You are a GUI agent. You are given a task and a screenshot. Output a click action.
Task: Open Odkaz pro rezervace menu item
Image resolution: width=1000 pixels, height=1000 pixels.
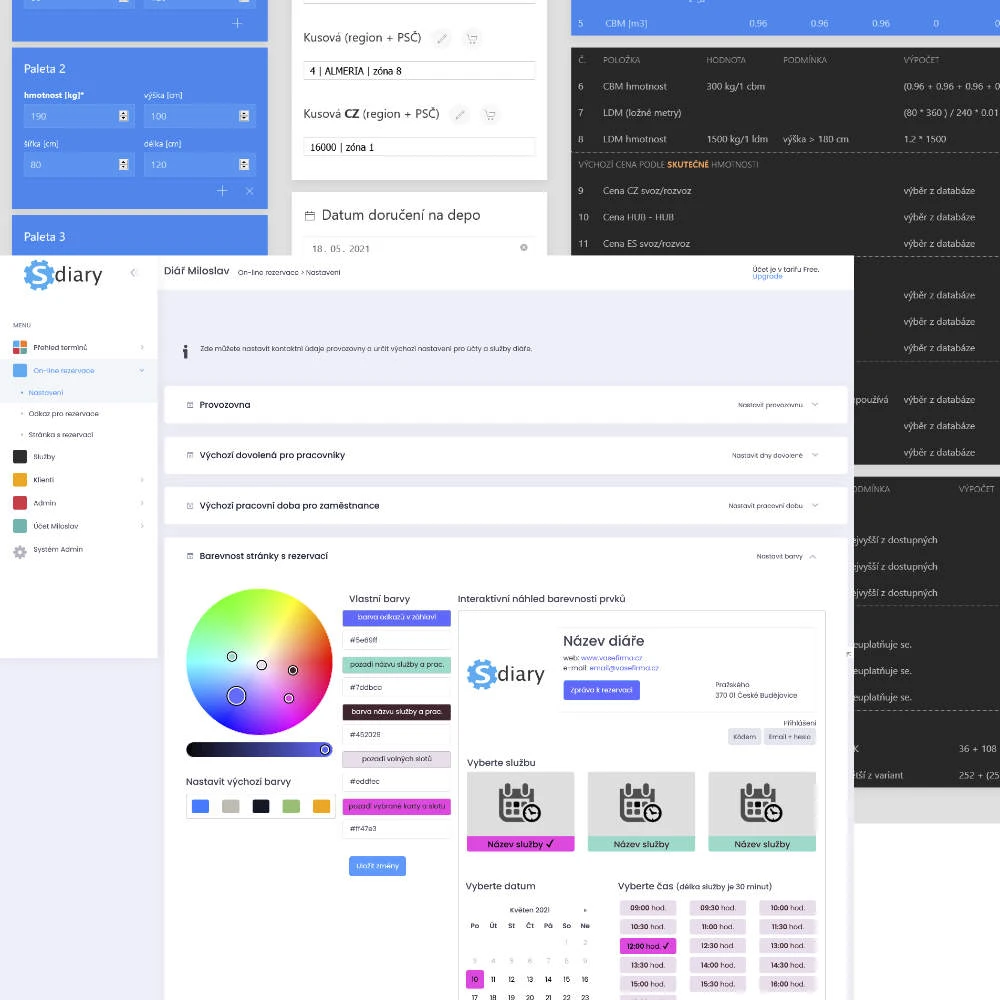click(x=65, y=413)
